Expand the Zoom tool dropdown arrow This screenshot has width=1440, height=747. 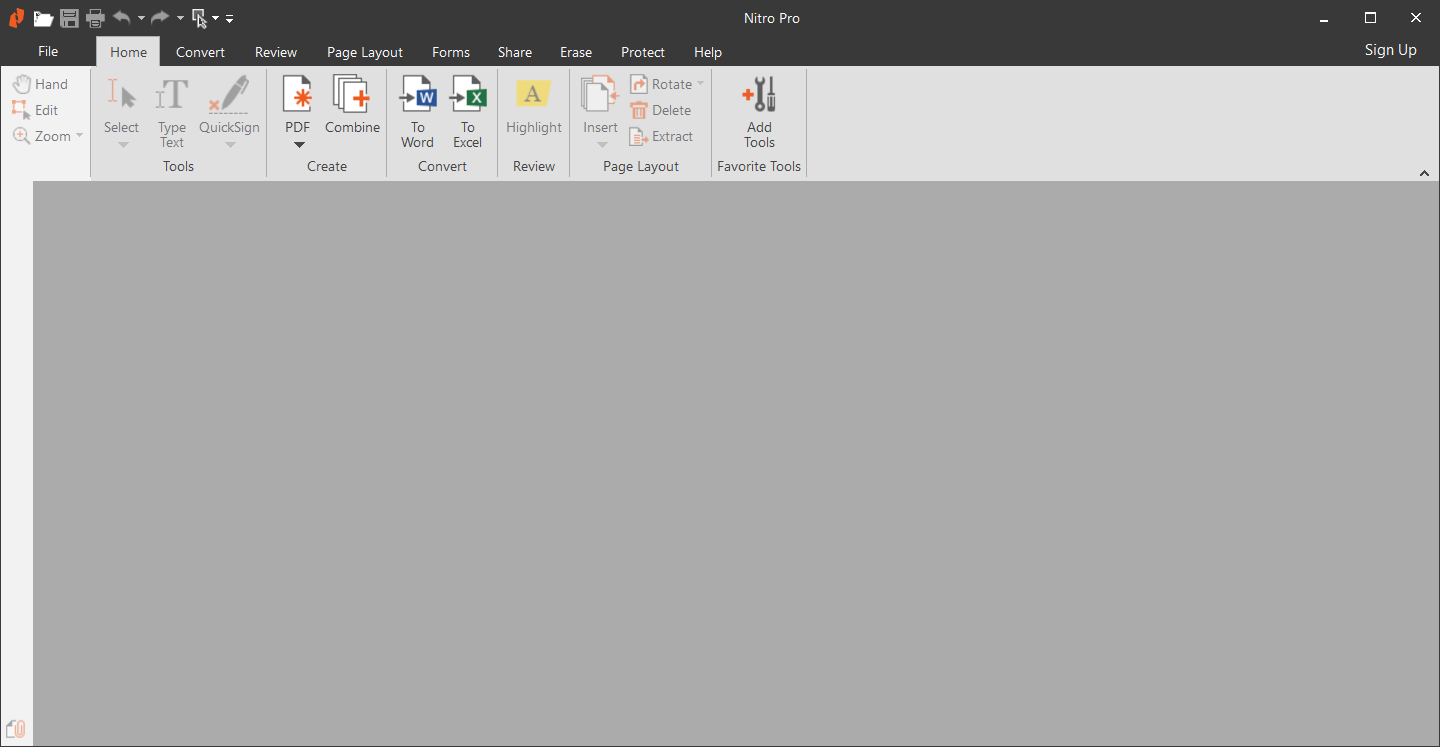tap(80, 136)
